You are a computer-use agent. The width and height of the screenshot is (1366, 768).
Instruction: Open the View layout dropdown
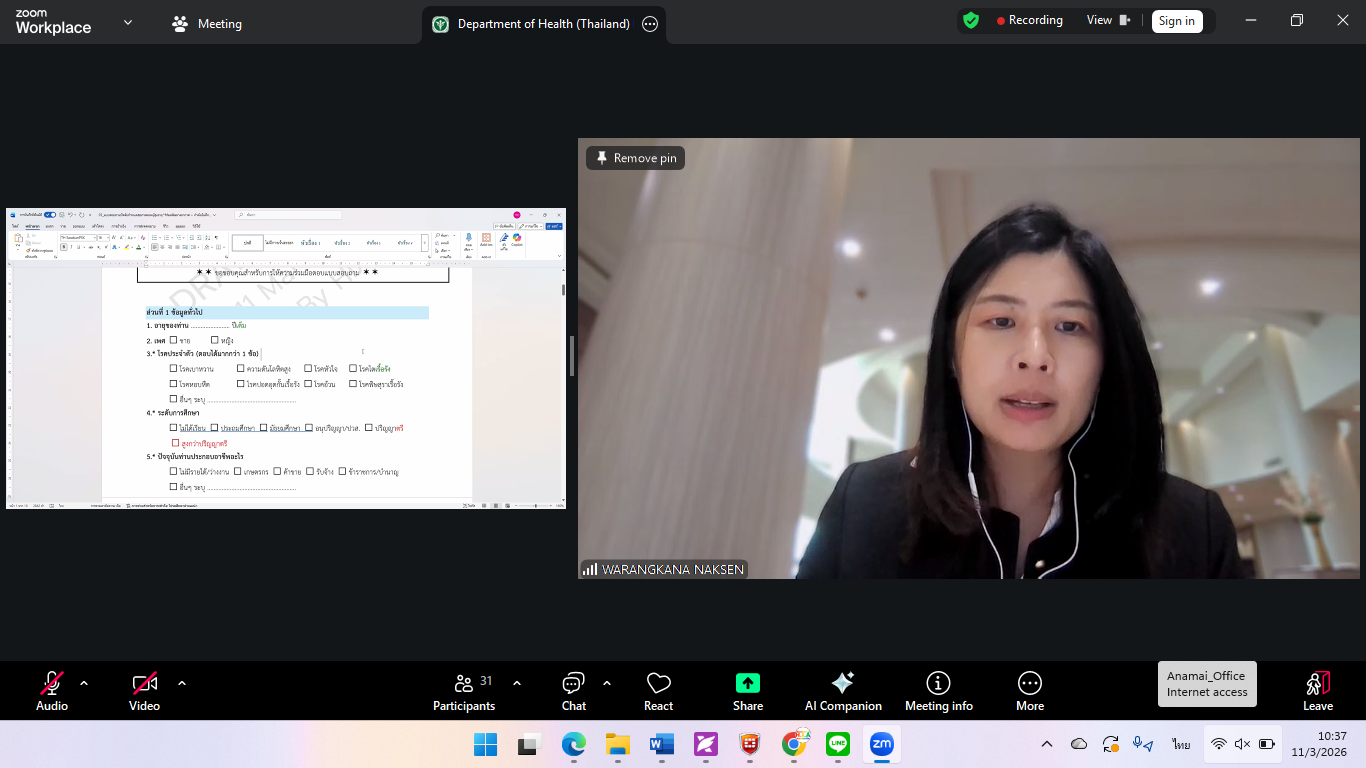[x=1108, y=21]
